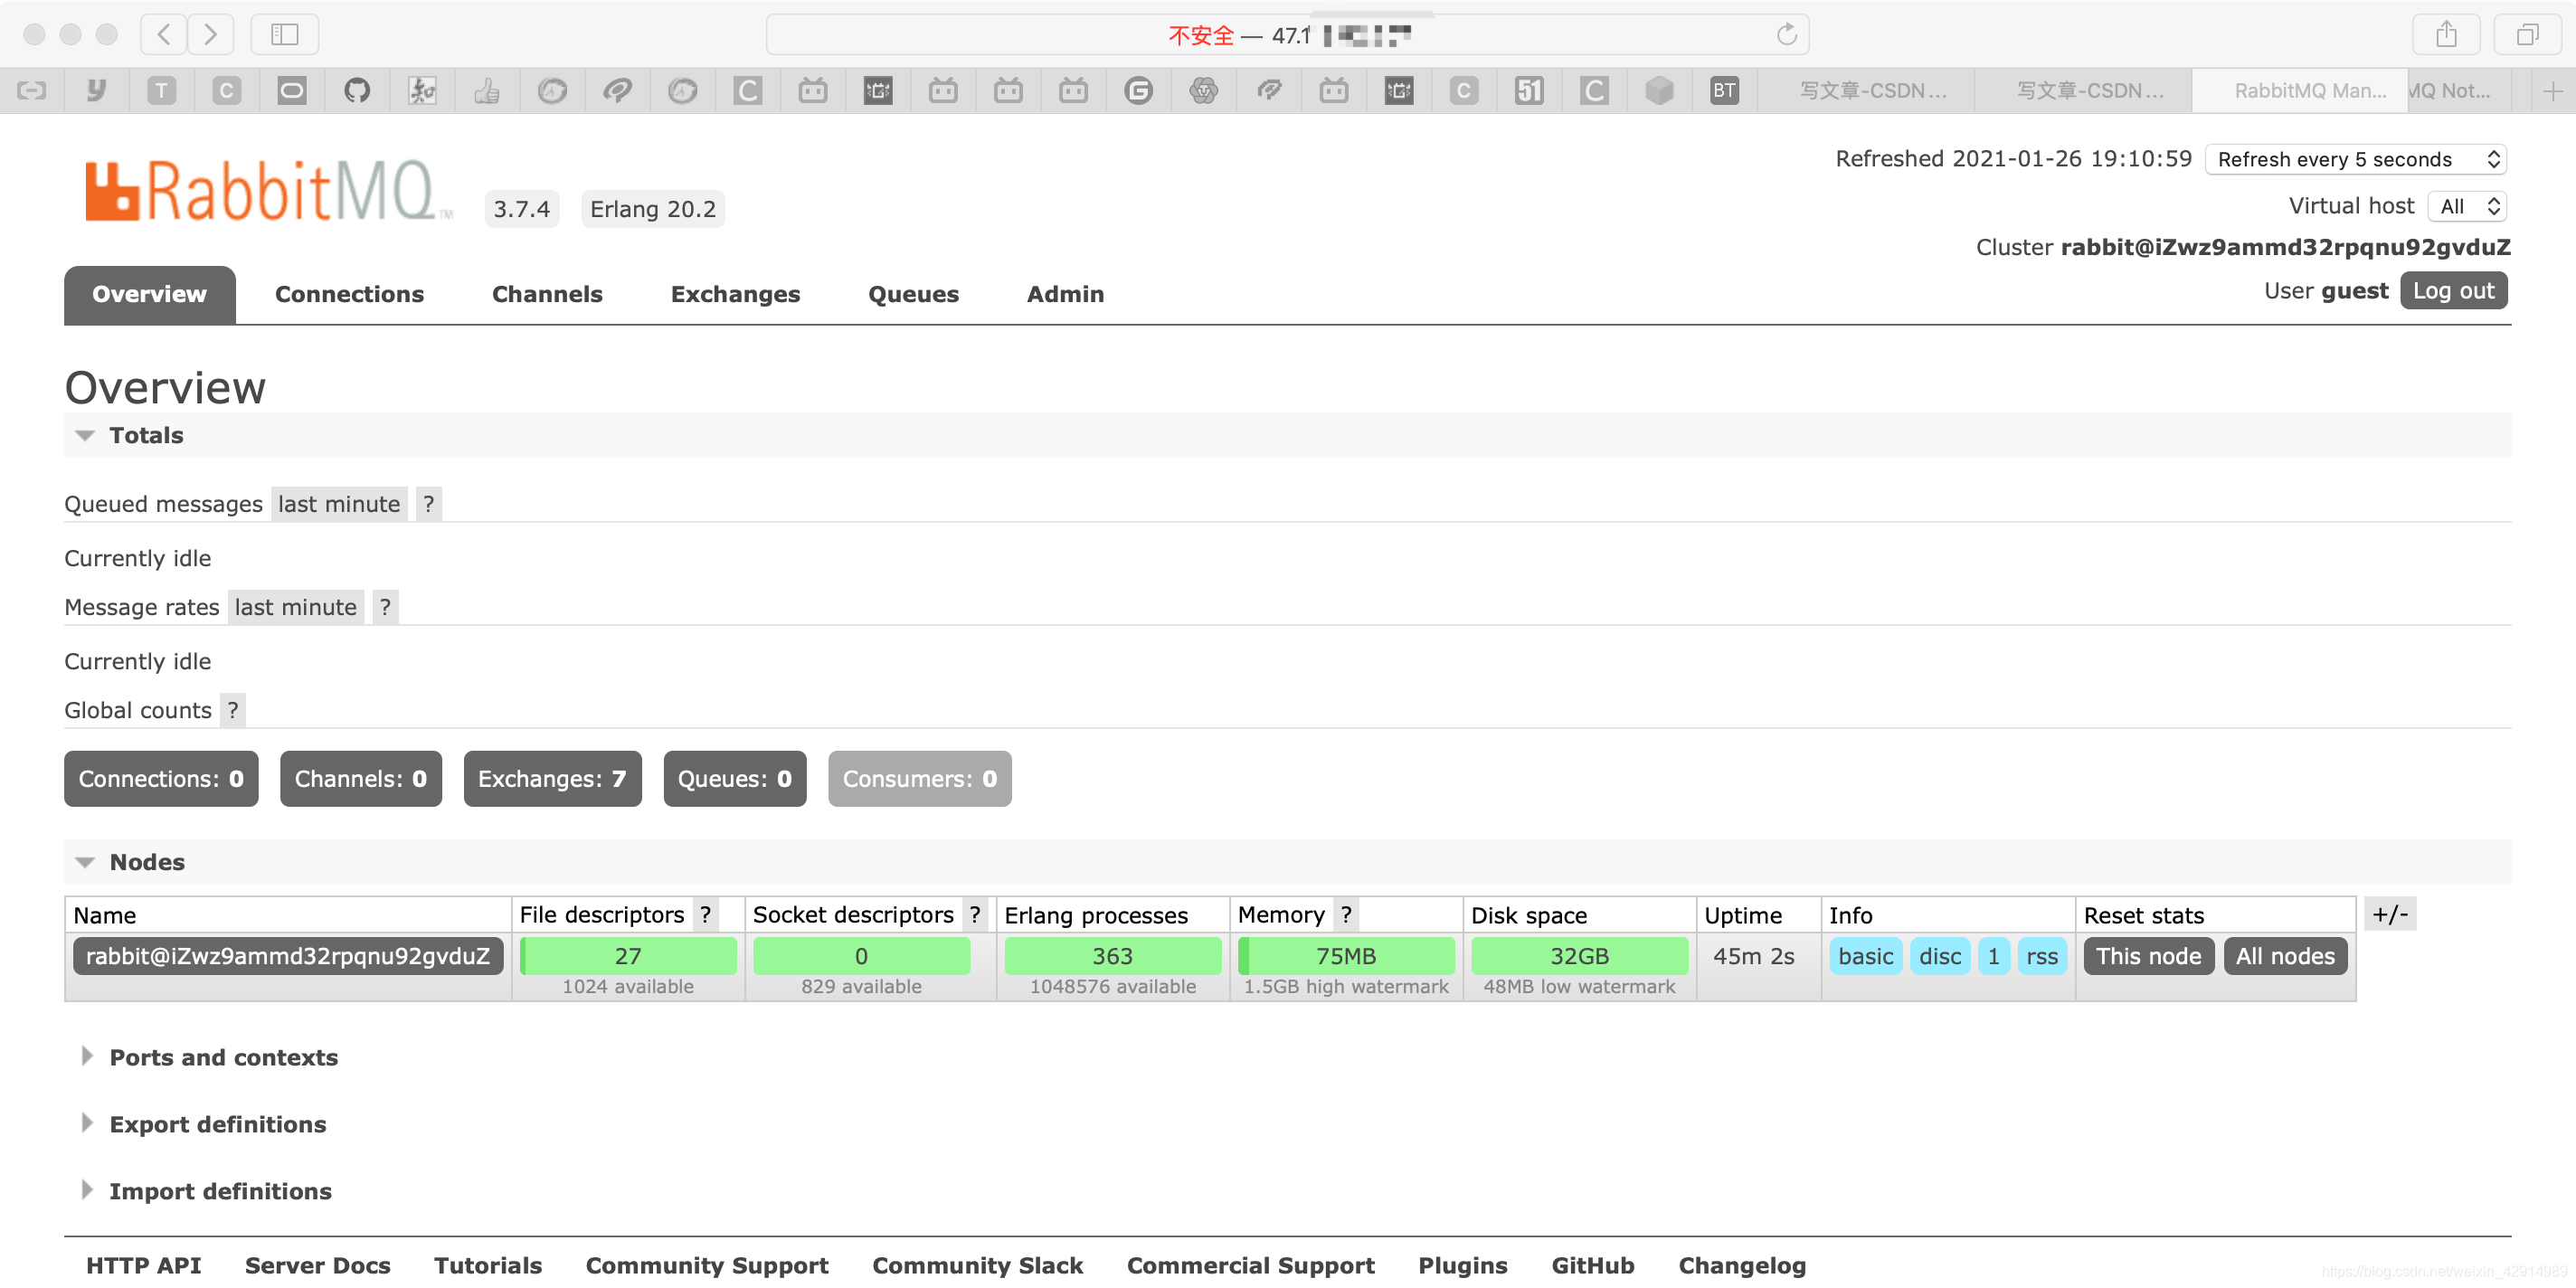
Task: Switch to the GitHub pinned tab
Action: (357, 91)
